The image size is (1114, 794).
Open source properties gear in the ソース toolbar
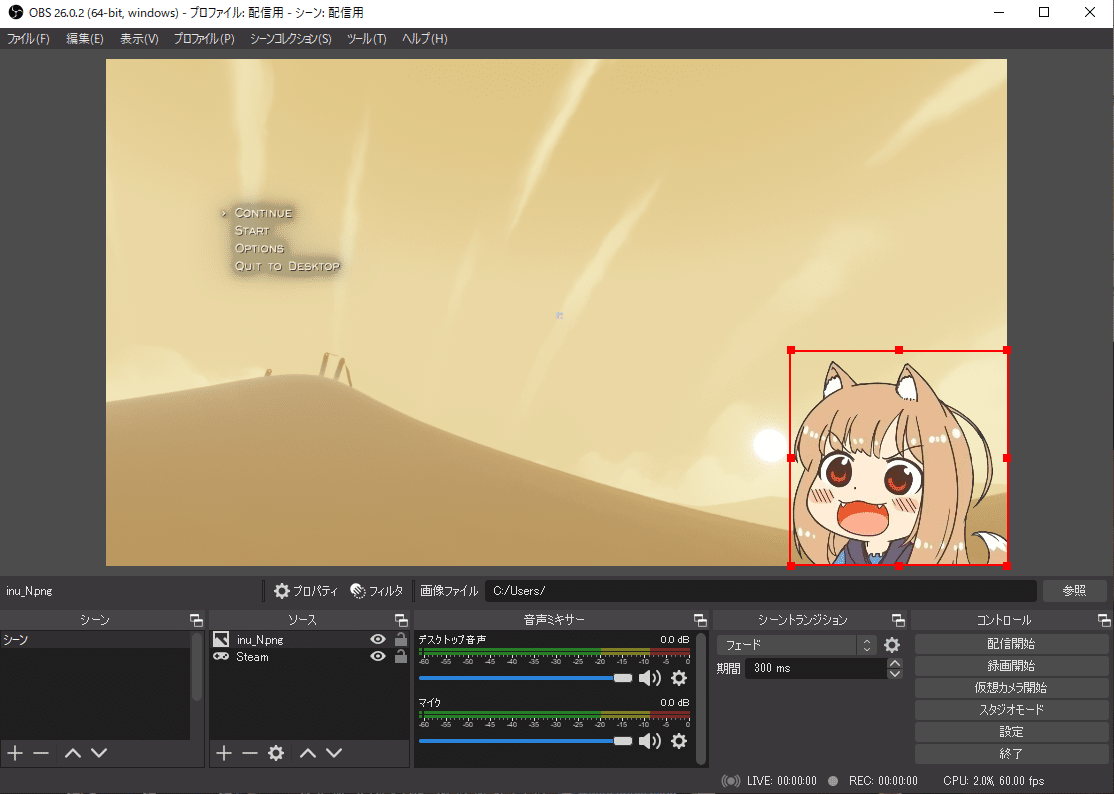(276, 753)
